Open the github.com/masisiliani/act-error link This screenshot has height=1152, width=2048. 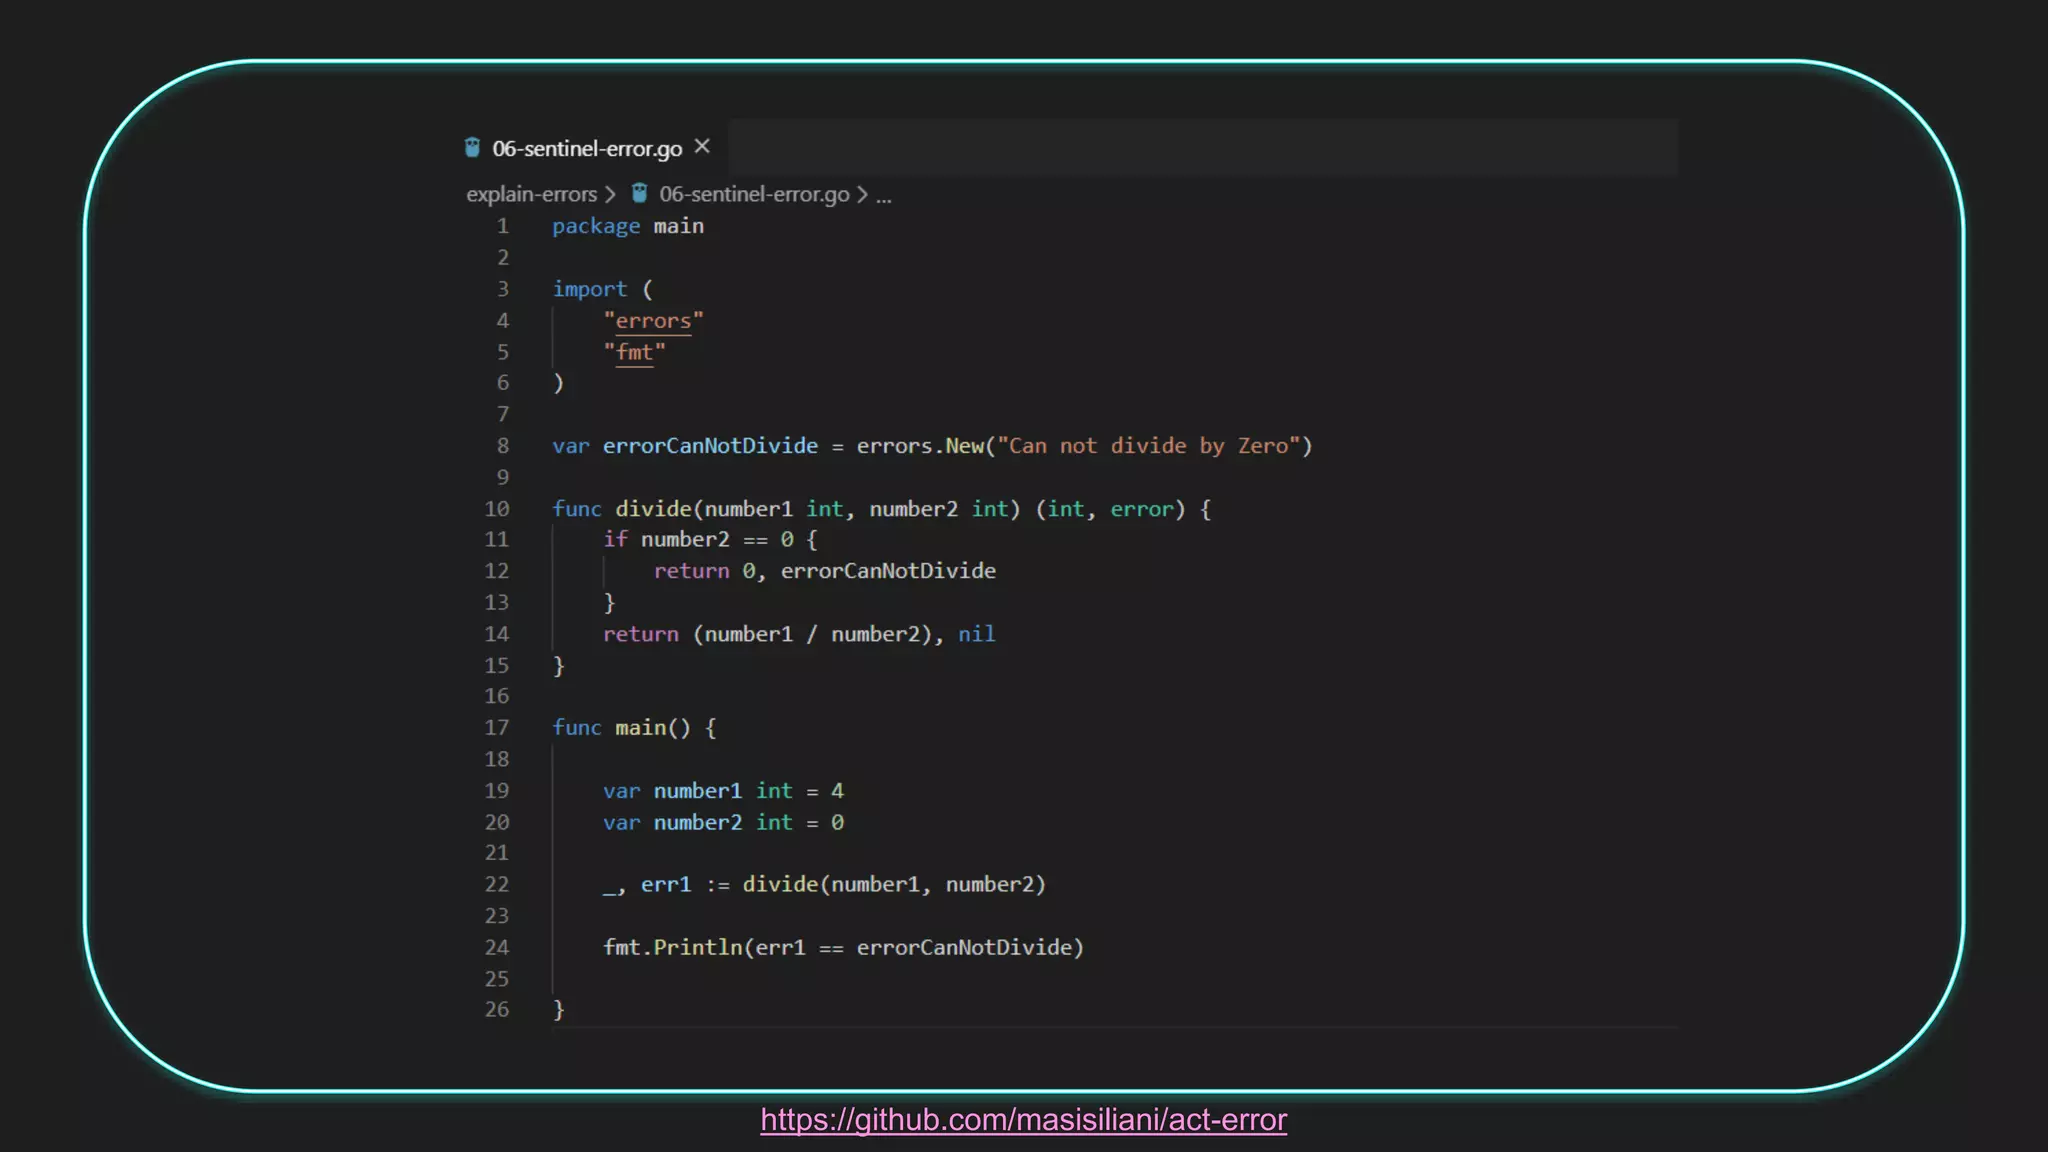tap(1023, 1120)
